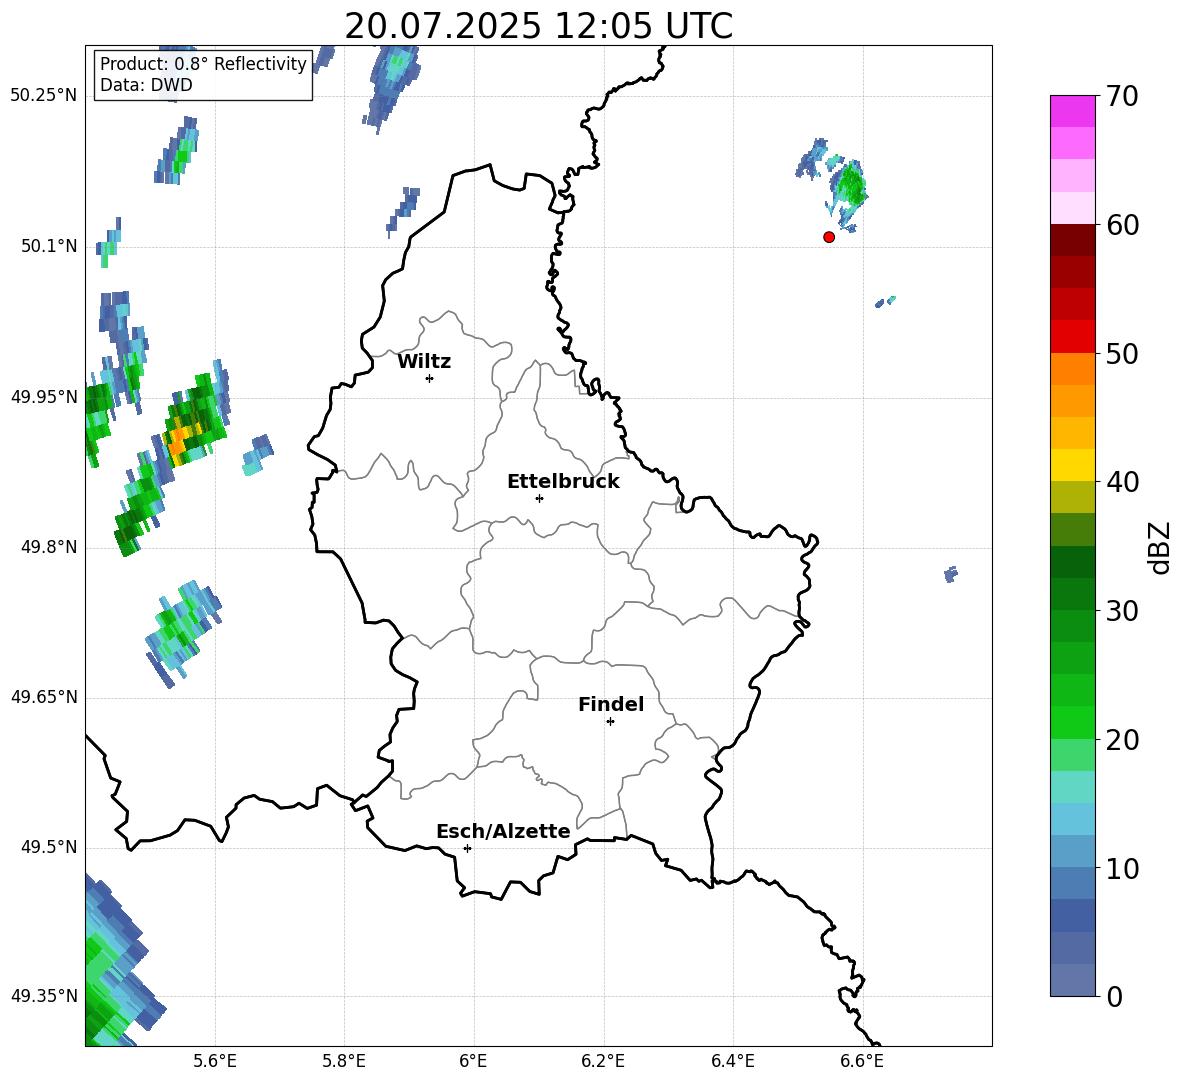Viewport: 1184px width, 1081px height.
Task: Click the 49.35°N latitude label
Action: point(43,996)
